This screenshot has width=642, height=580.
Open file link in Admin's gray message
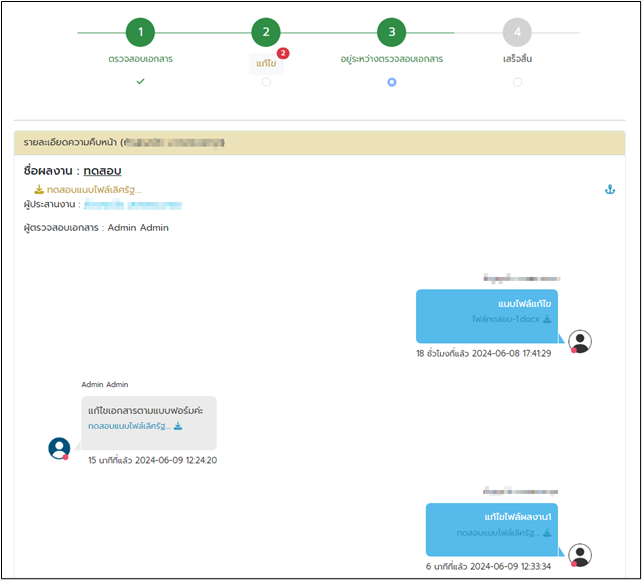[x=129, y=426]
